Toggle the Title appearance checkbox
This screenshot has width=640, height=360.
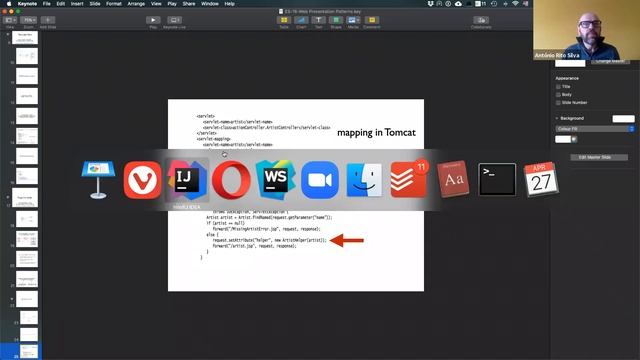558,87
